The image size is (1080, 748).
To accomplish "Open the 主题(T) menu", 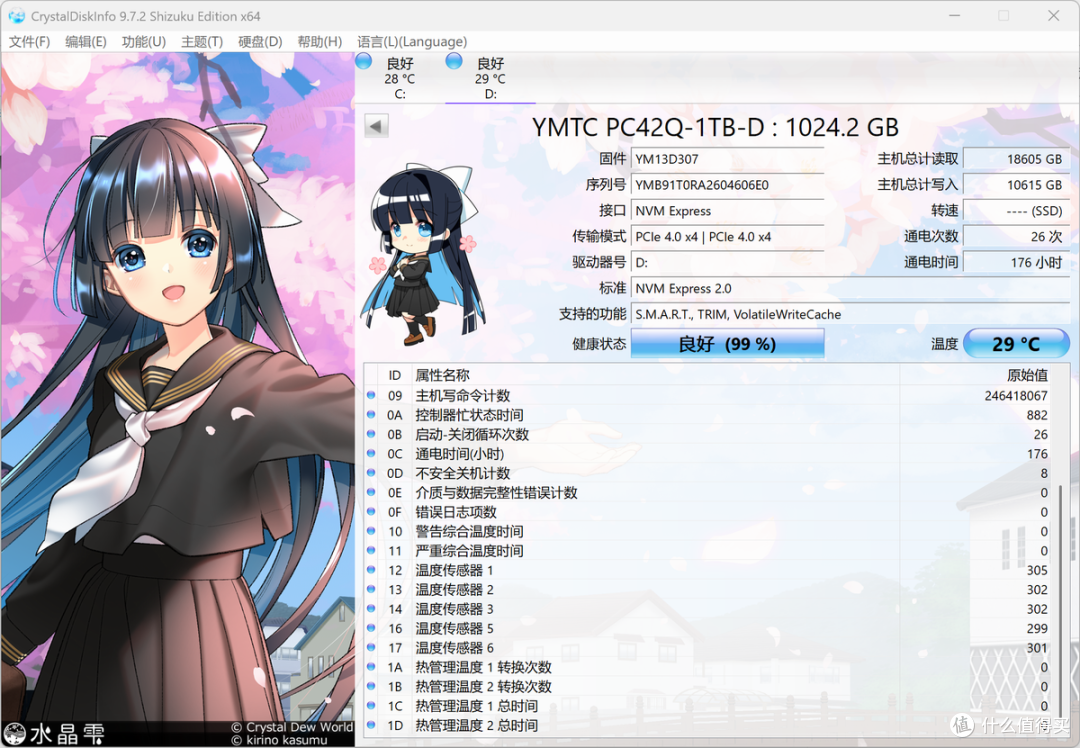I will [202, 41].
